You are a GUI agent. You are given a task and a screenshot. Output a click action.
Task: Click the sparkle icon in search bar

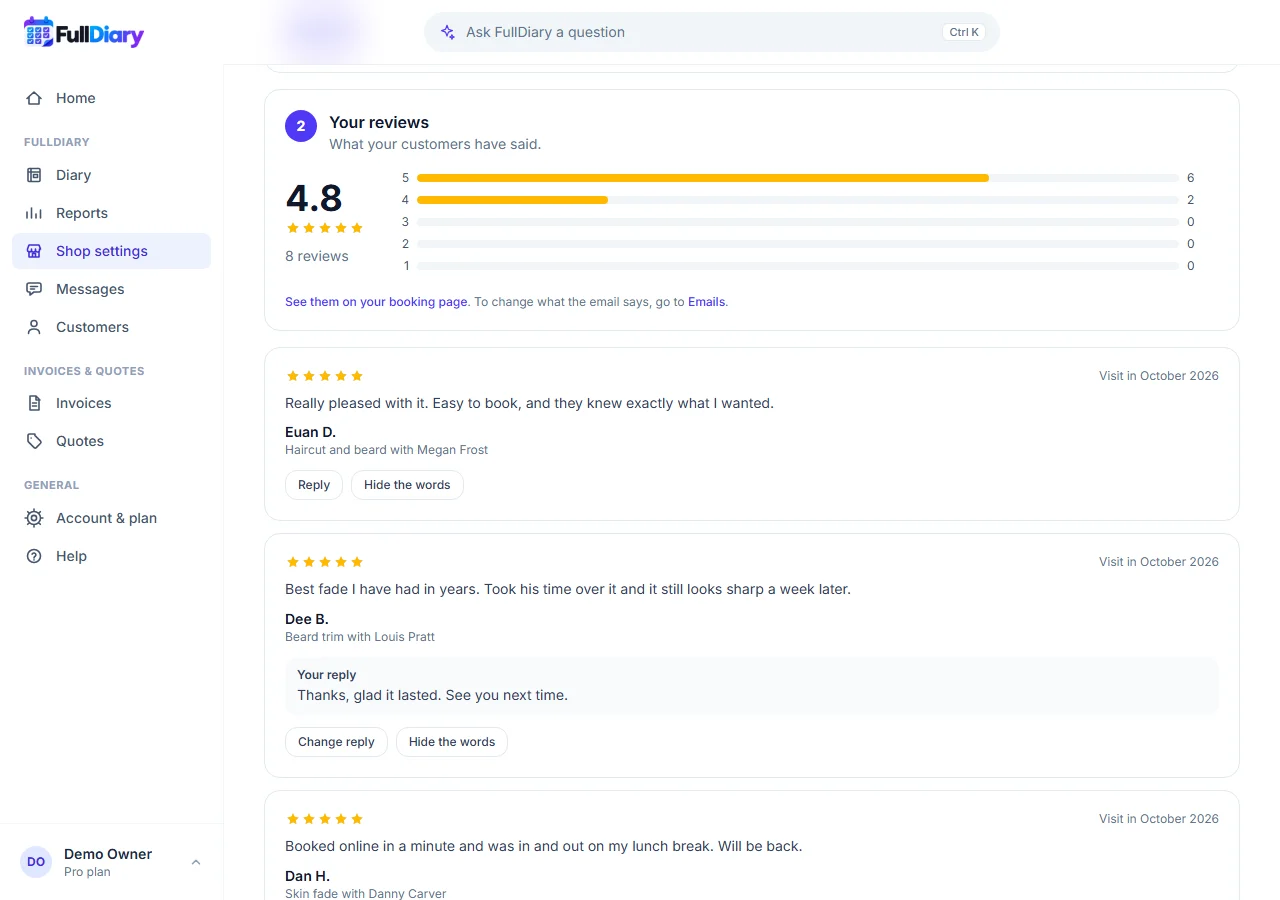pos(448,32)
